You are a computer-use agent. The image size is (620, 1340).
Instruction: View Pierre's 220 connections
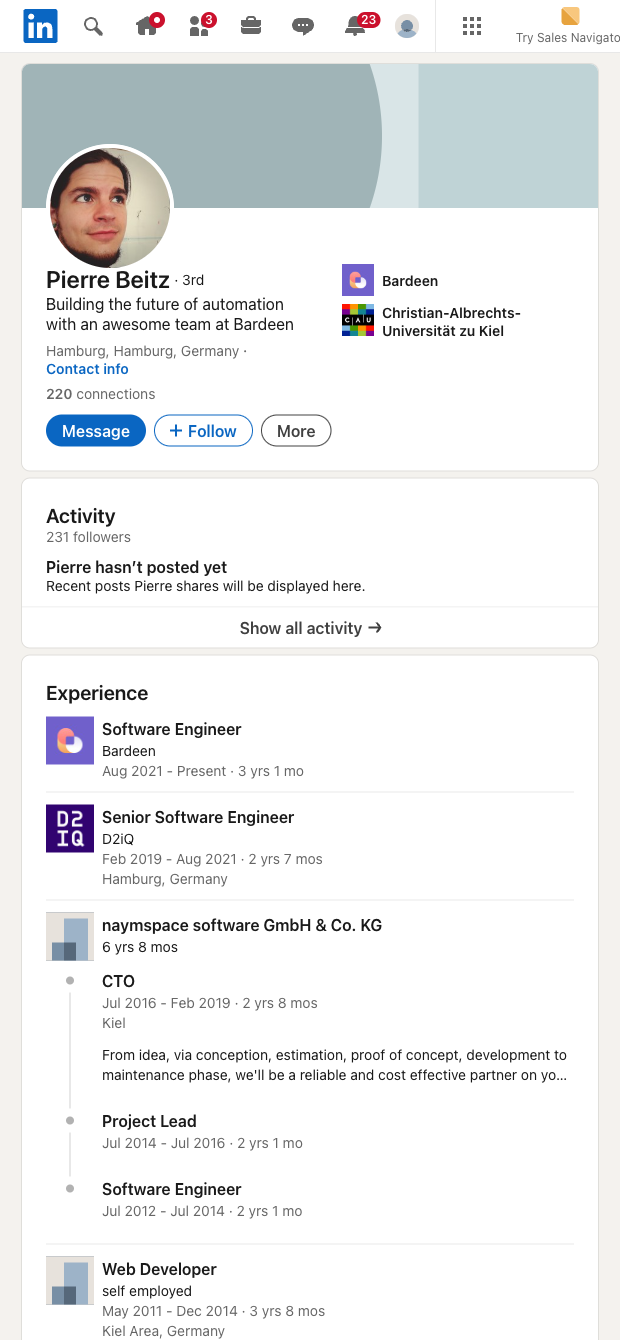pos(100,394)
